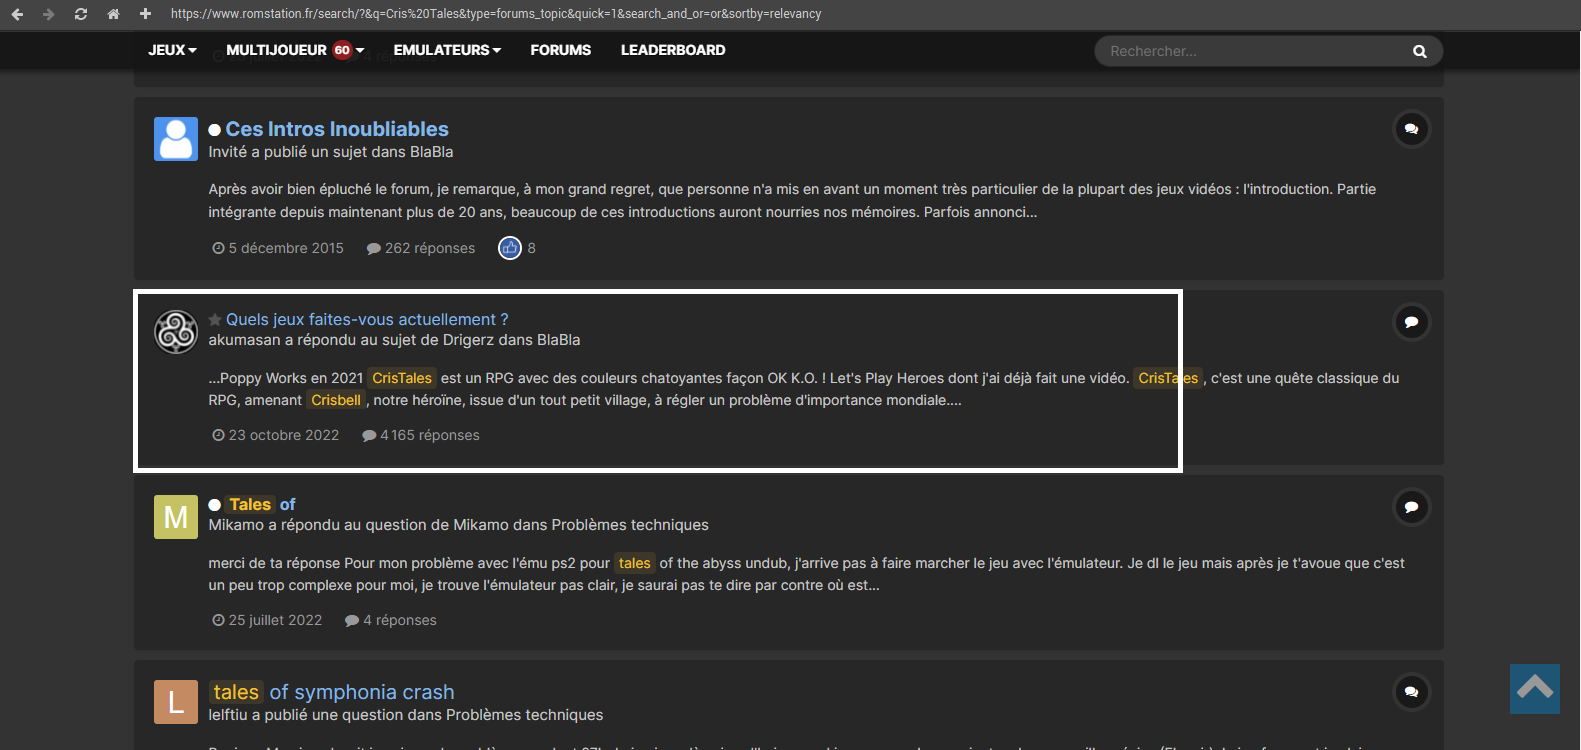This screenshot has width=1581, height=750.
Task: Expand the MULTIJOUEUR dropdown menu
Action: pos(295,50)
